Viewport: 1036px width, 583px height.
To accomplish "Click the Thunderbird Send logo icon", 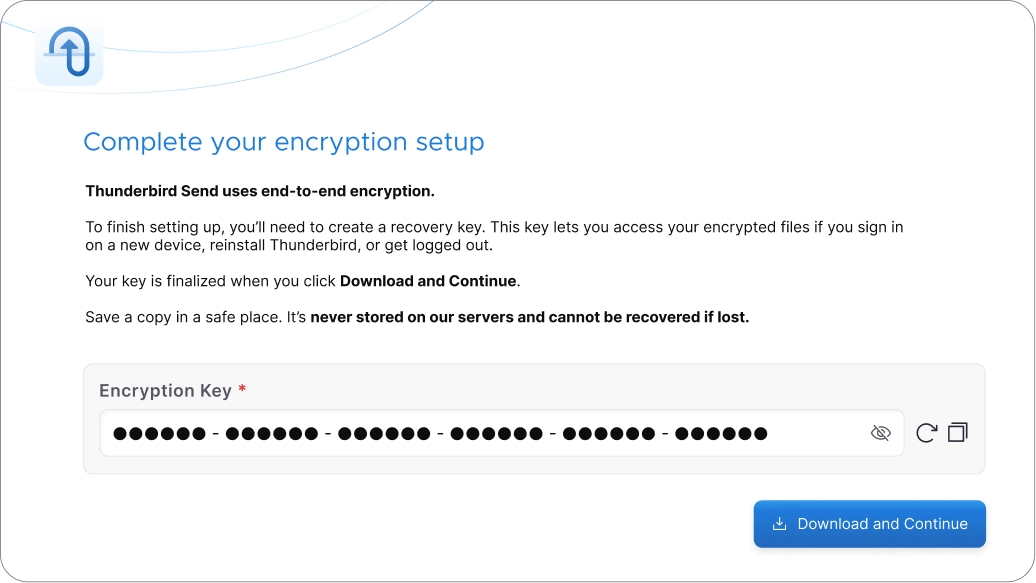I will 69,52.
